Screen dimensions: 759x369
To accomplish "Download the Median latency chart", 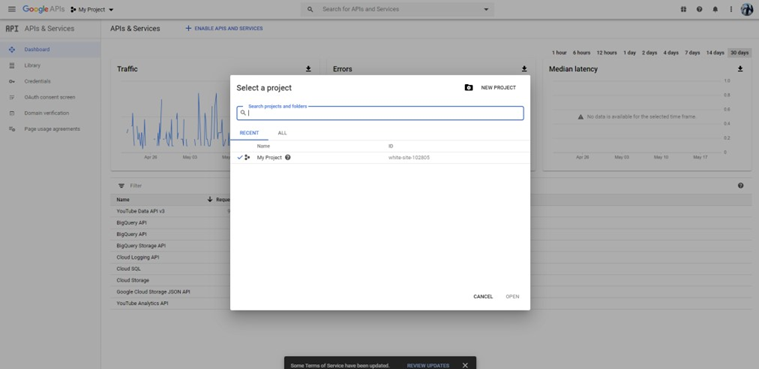I will click(740, 69).
